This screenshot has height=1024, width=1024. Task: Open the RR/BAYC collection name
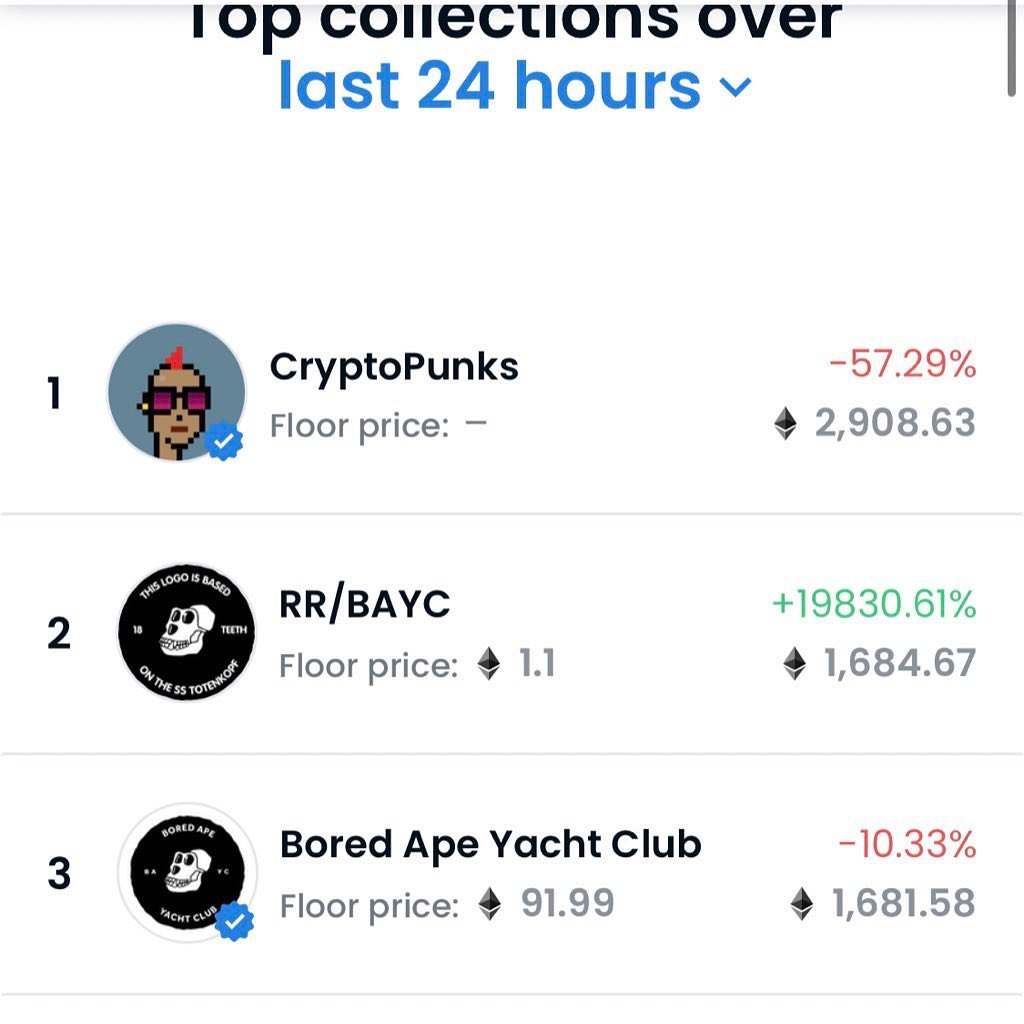[x=365, y=604]
